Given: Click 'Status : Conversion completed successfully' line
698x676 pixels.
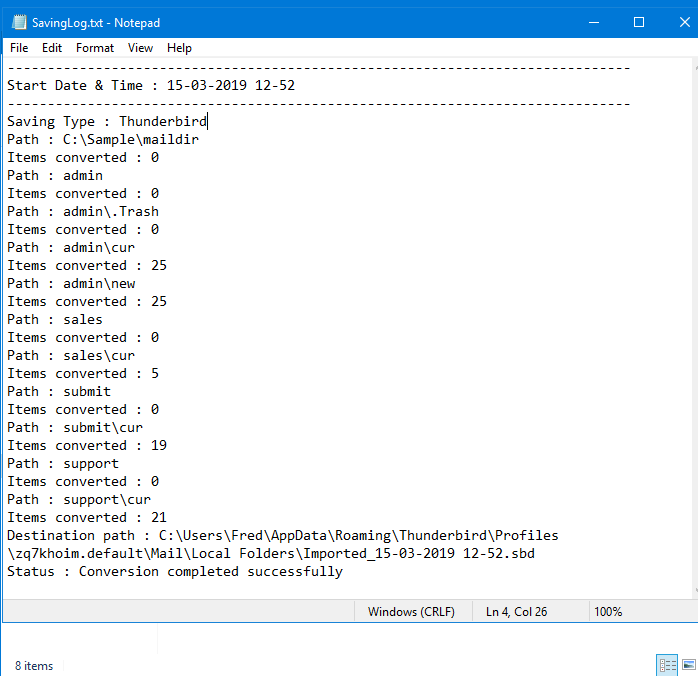Looking at the screenshot, I should coord(175,571).
